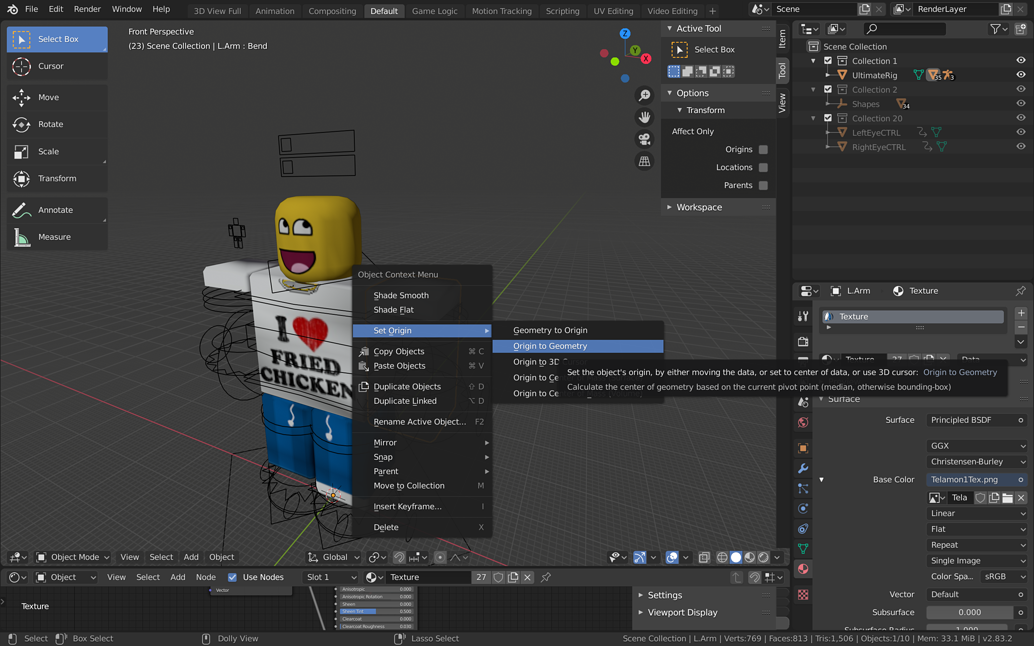Open the Material Properties sphere tab
This screenshot has height=646, width=1034.
point(803,569)
